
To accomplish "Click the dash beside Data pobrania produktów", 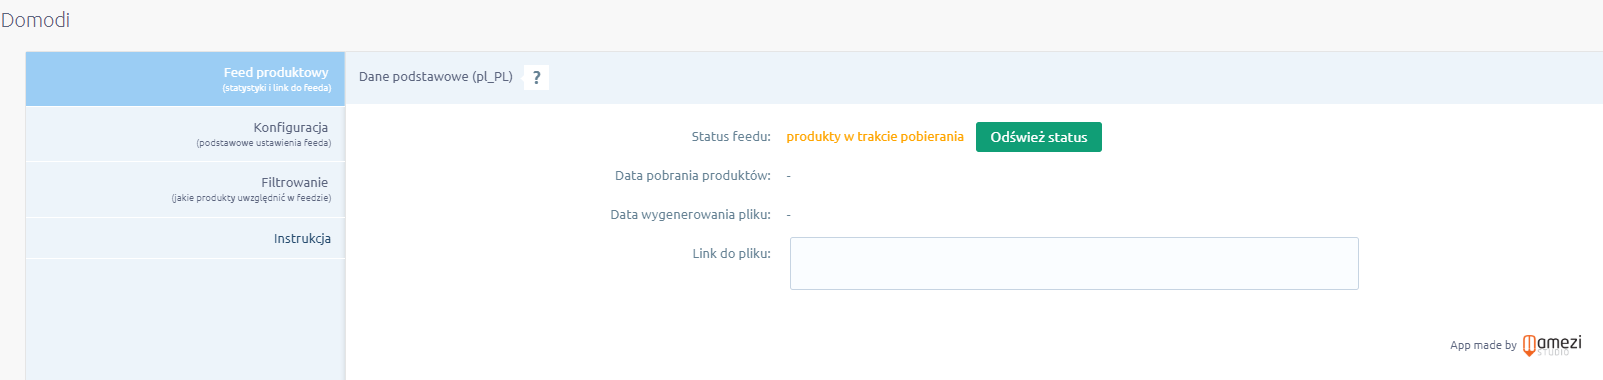I will click(789, 176).
